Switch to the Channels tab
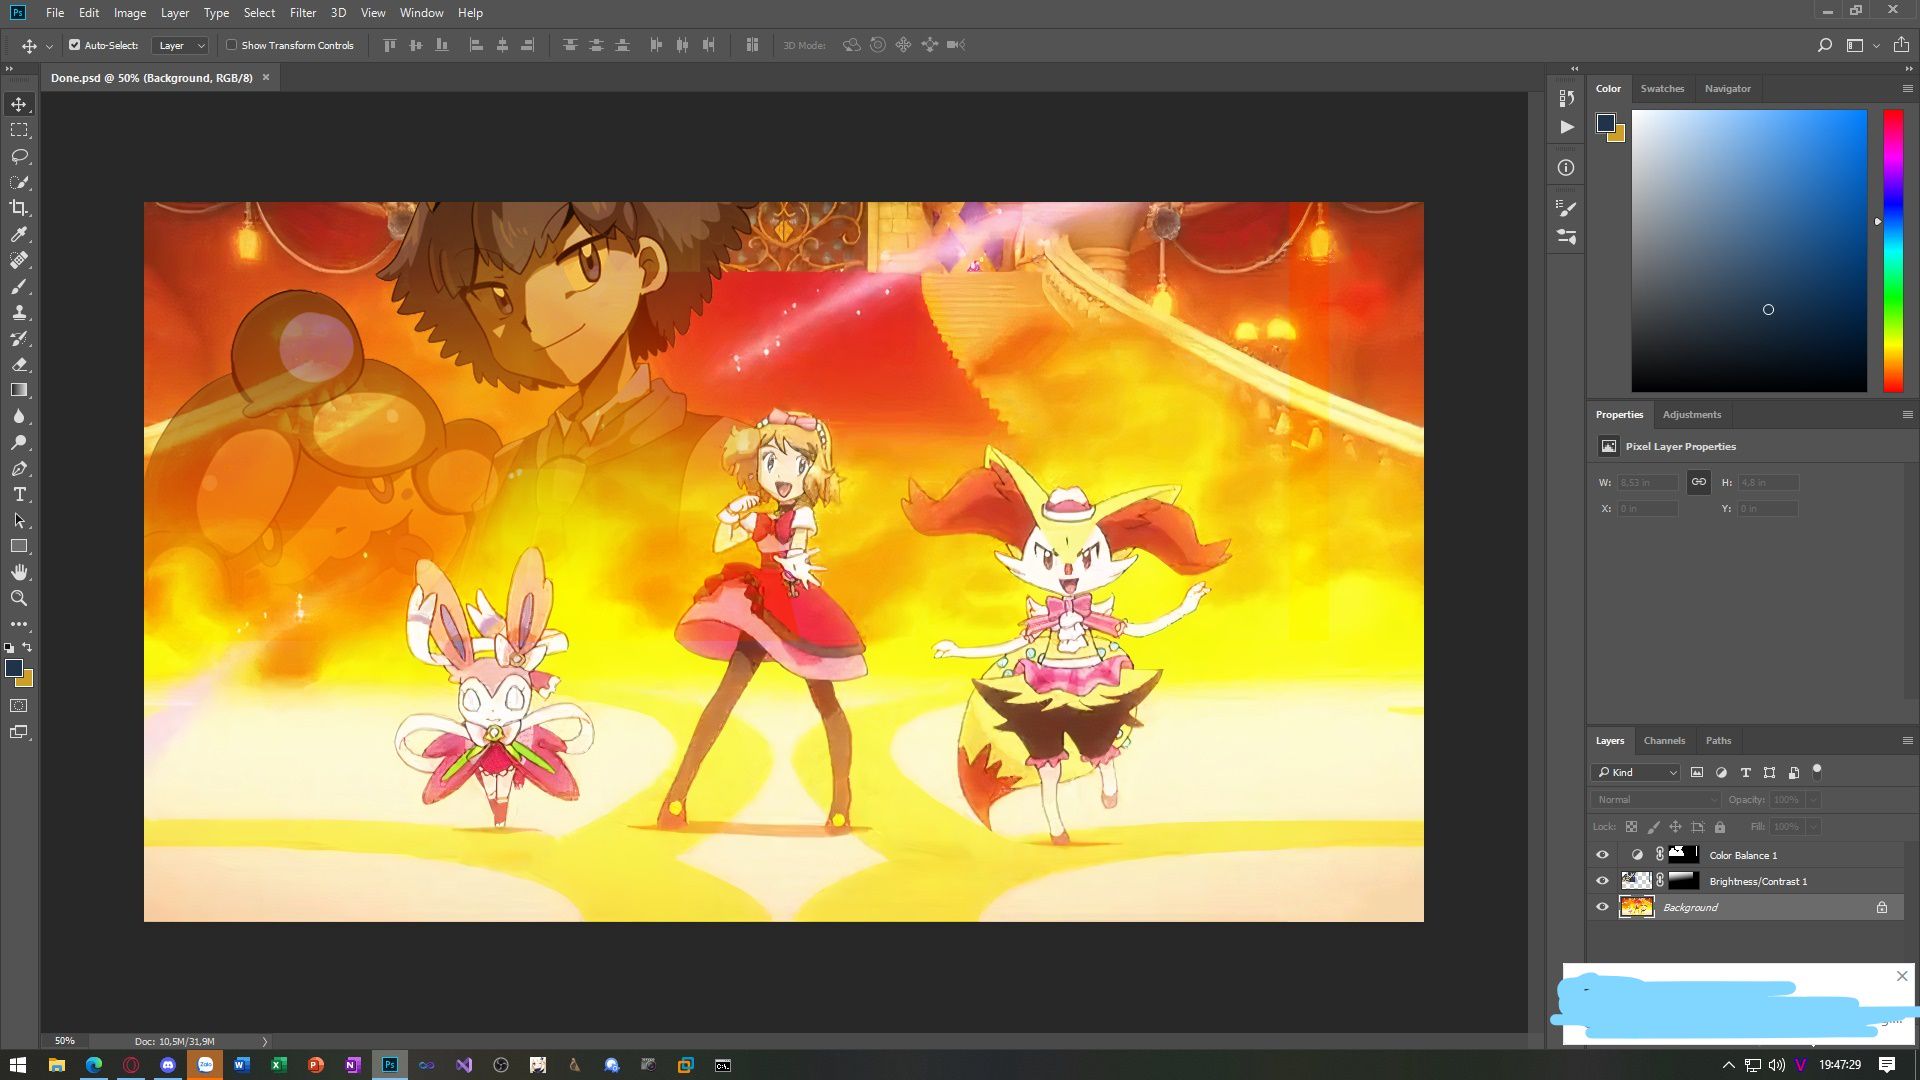This screenshot has height=1080, width=1920. pos(1664,741)
